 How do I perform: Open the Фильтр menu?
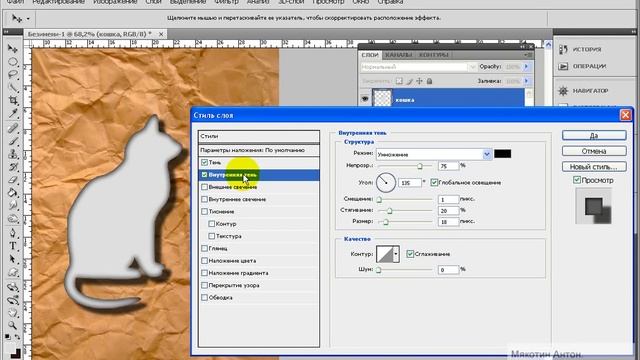click(x=226, y=2)
